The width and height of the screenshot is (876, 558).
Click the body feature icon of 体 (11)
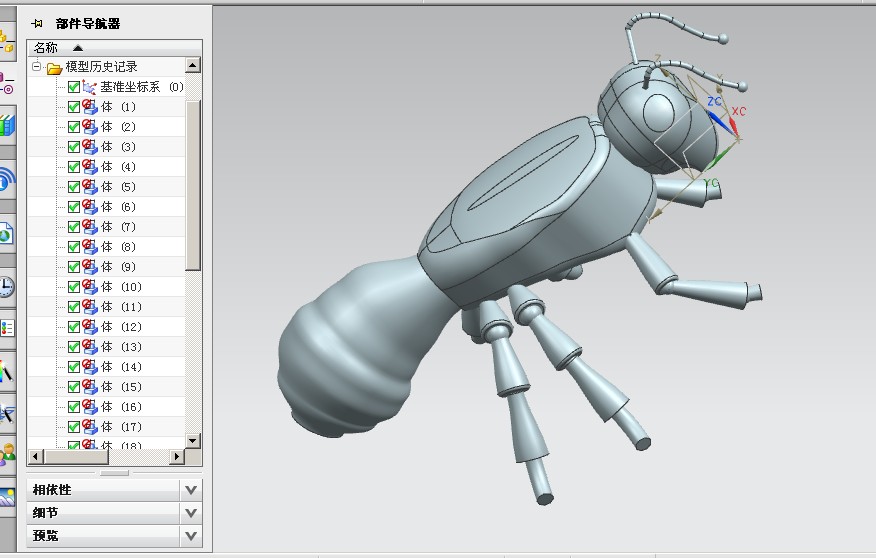tap(90, 307)
